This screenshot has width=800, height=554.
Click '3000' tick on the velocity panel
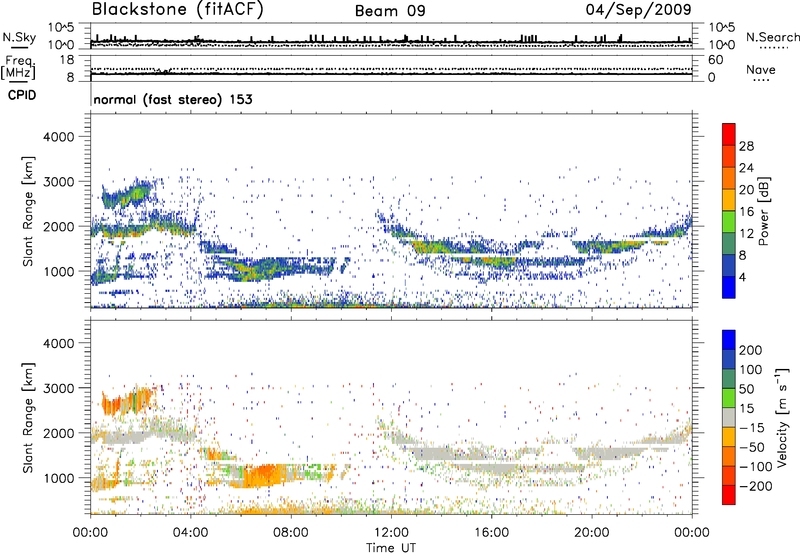[x=59, y=388]
